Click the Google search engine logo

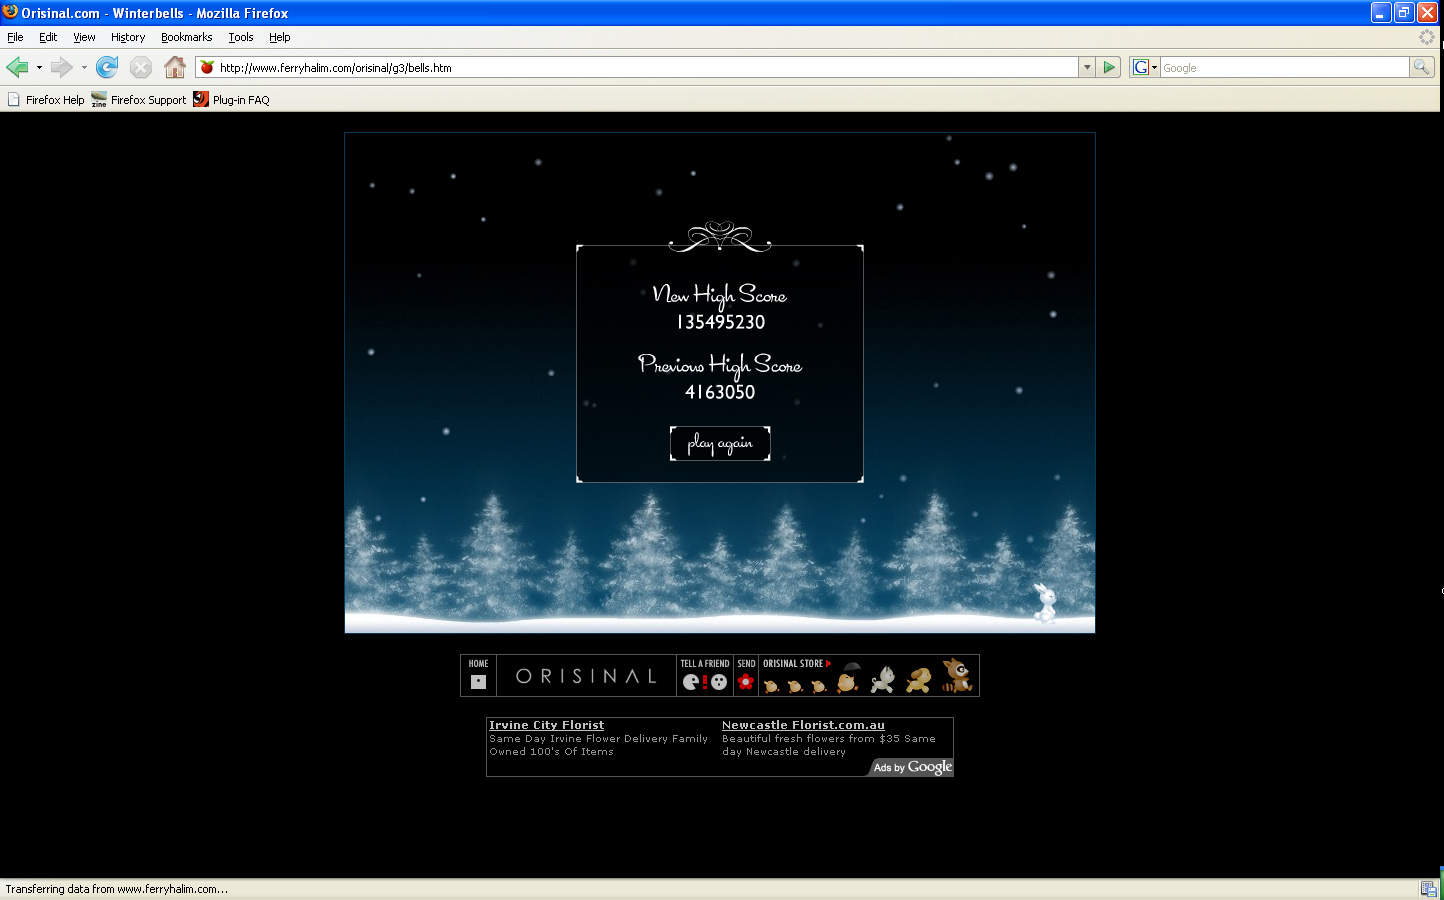pyautogui.click(x=1140, y=67)
